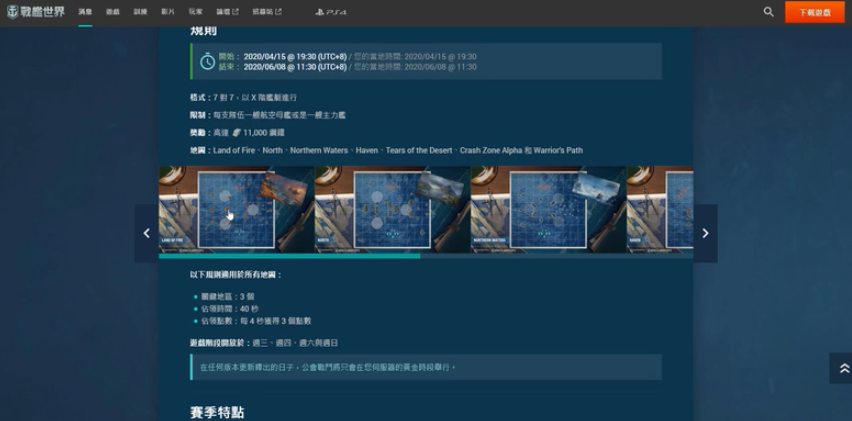Open the North map thumbnail

(392, 209)
